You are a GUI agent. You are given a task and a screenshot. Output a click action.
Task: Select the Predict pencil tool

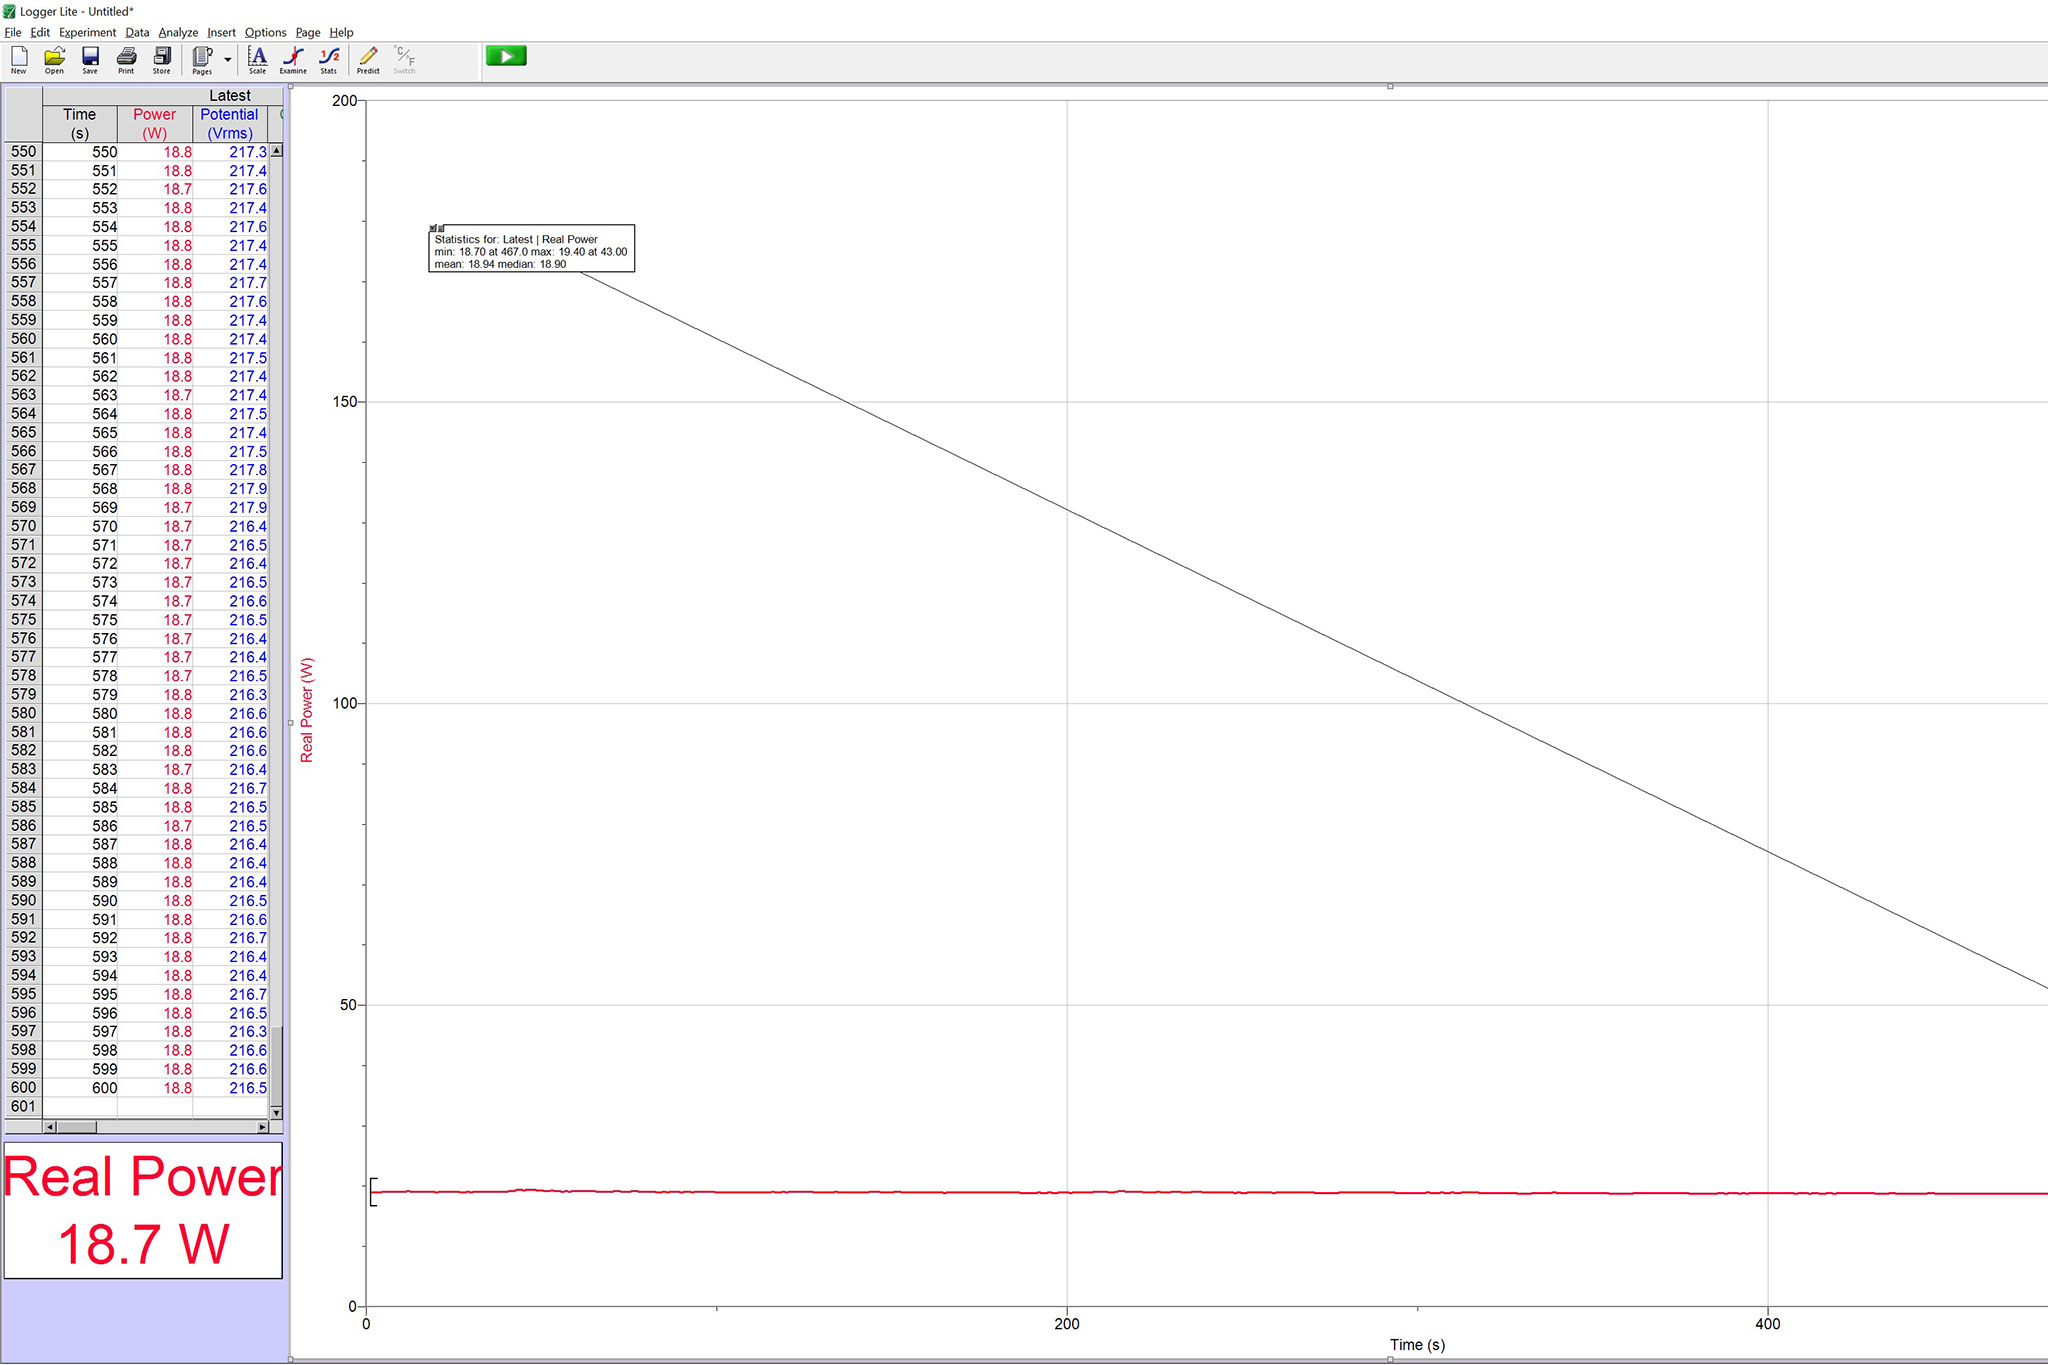[x=368, y=60]
